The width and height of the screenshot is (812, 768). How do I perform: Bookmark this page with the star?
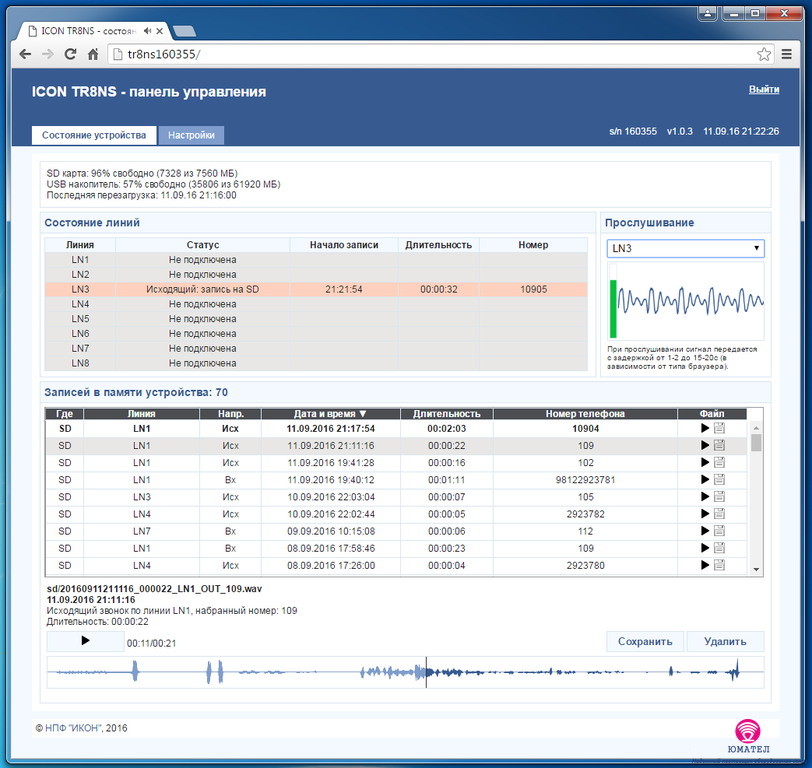[x=763, y=54]
